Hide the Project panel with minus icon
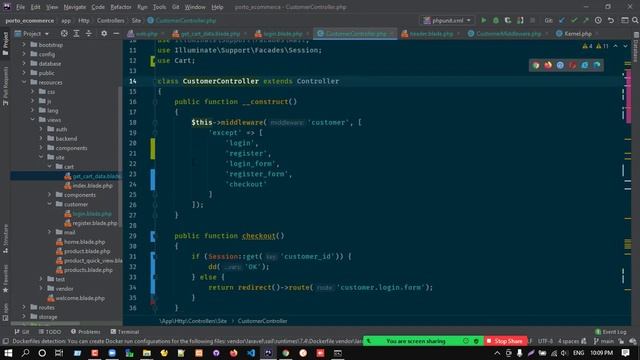Viewport: 640px width, 360px height. [x=116, y=33]
